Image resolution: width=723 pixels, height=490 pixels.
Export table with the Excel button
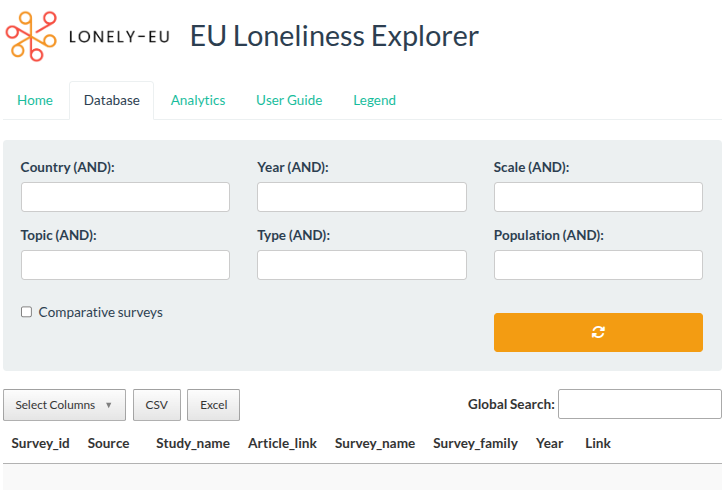213,405
